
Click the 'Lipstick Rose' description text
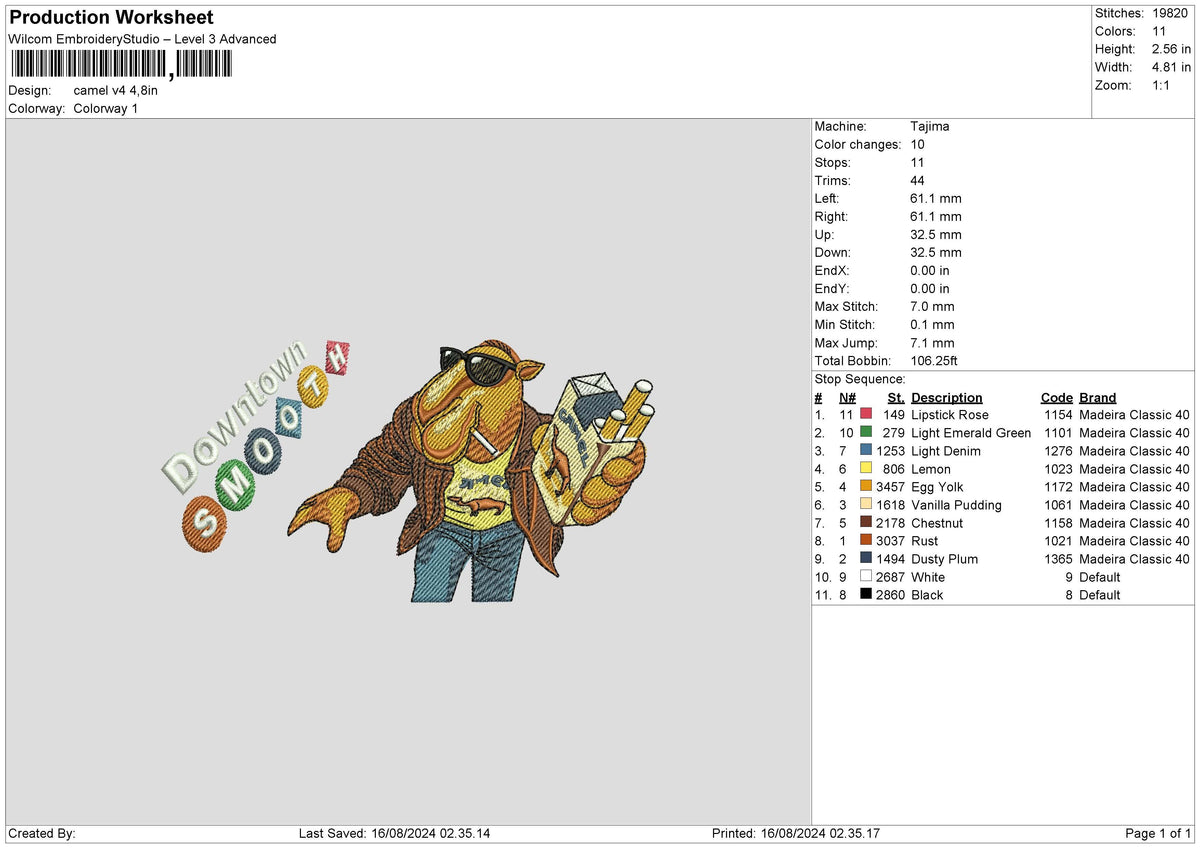pos(950,415)
